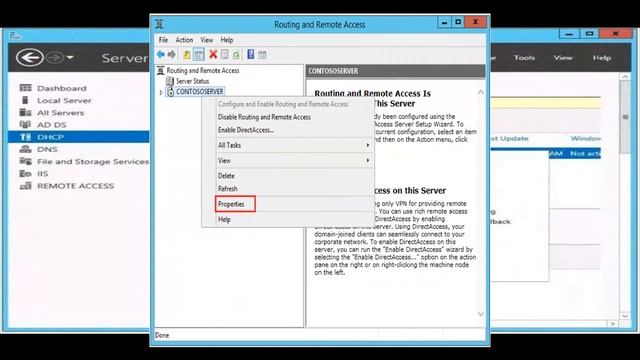Click the blue question-mark Help toolbar icon
The image size is (640, 360).
251,54
